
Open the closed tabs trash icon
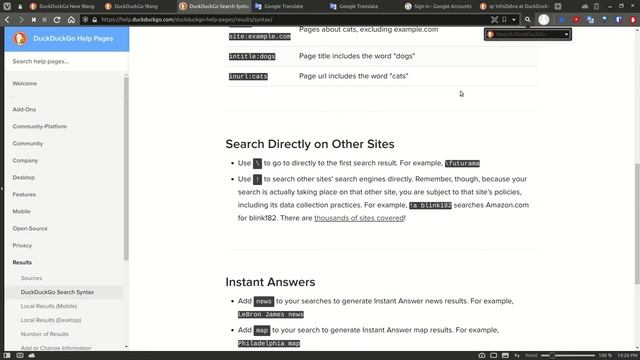(596, 7)
